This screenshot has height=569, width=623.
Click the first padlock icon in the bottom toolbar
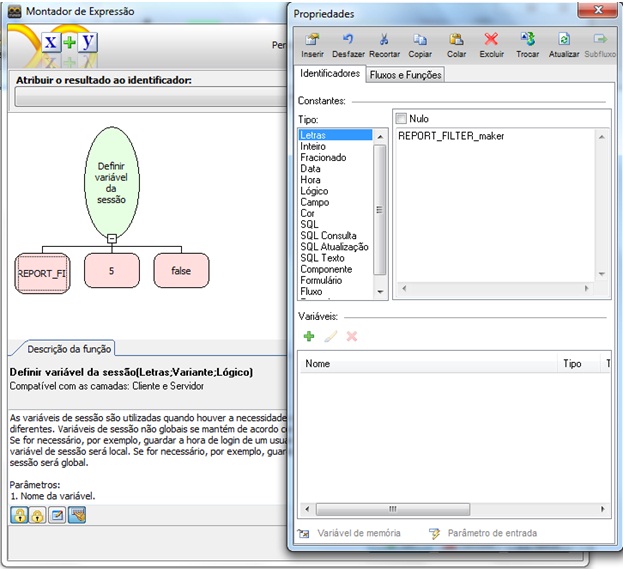click(19, 515)
